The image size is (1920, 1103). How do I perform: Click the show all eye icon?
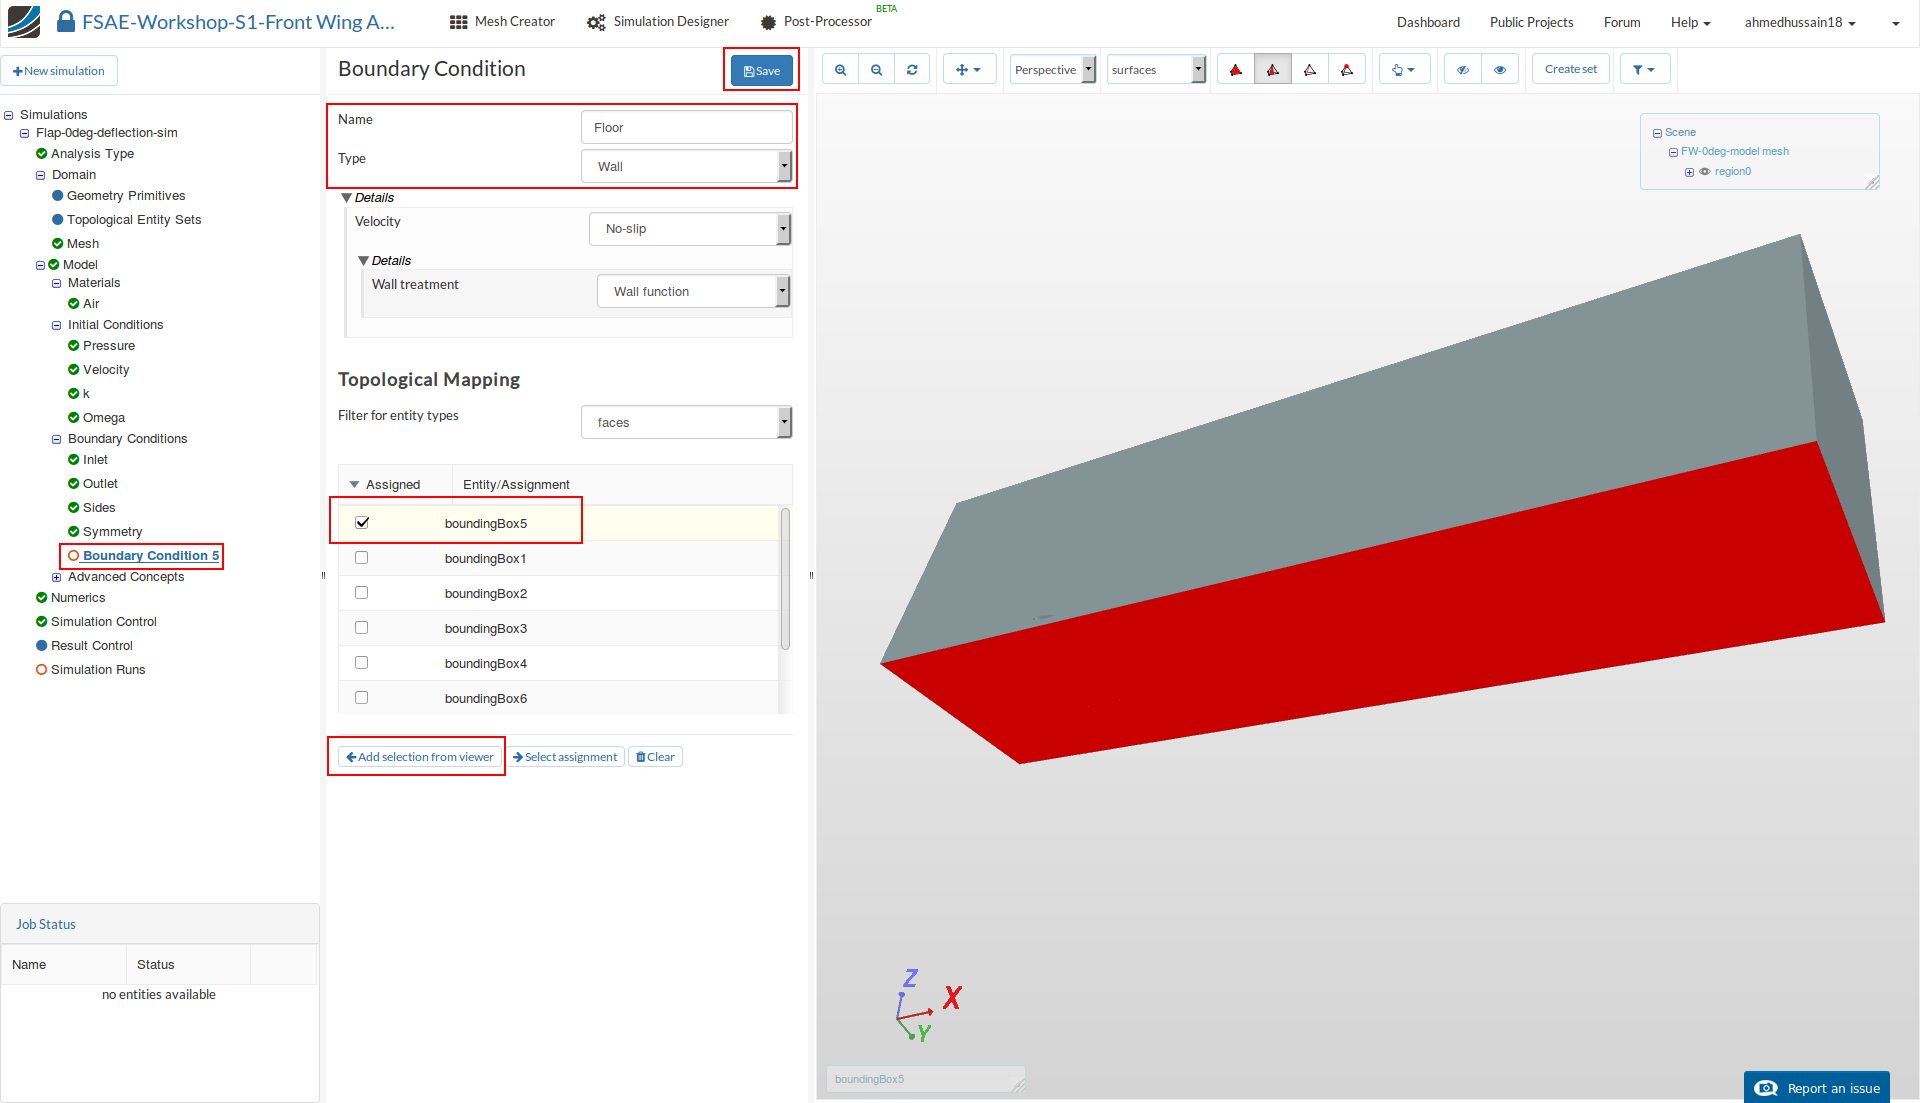pyautogui.click(x=1500, y=70)
